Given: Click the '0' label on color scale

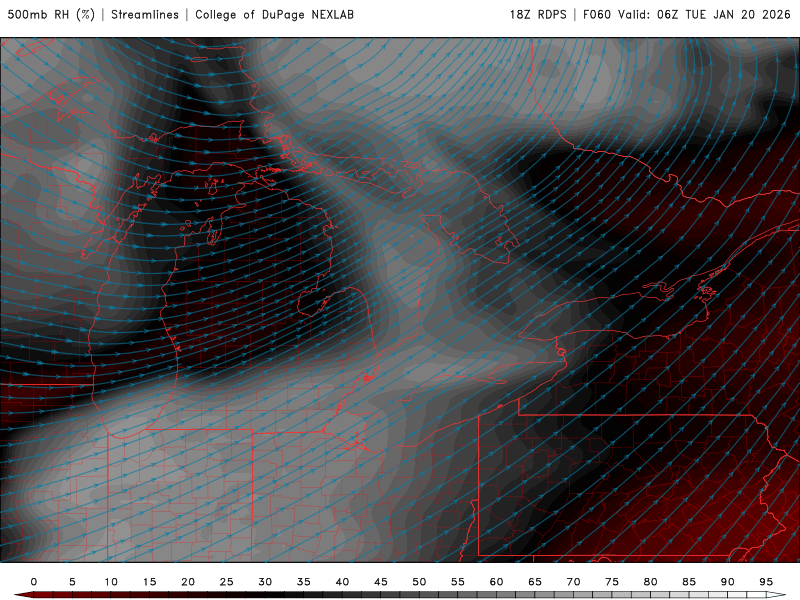Looking at the screenshot, I should coord(34,582).
